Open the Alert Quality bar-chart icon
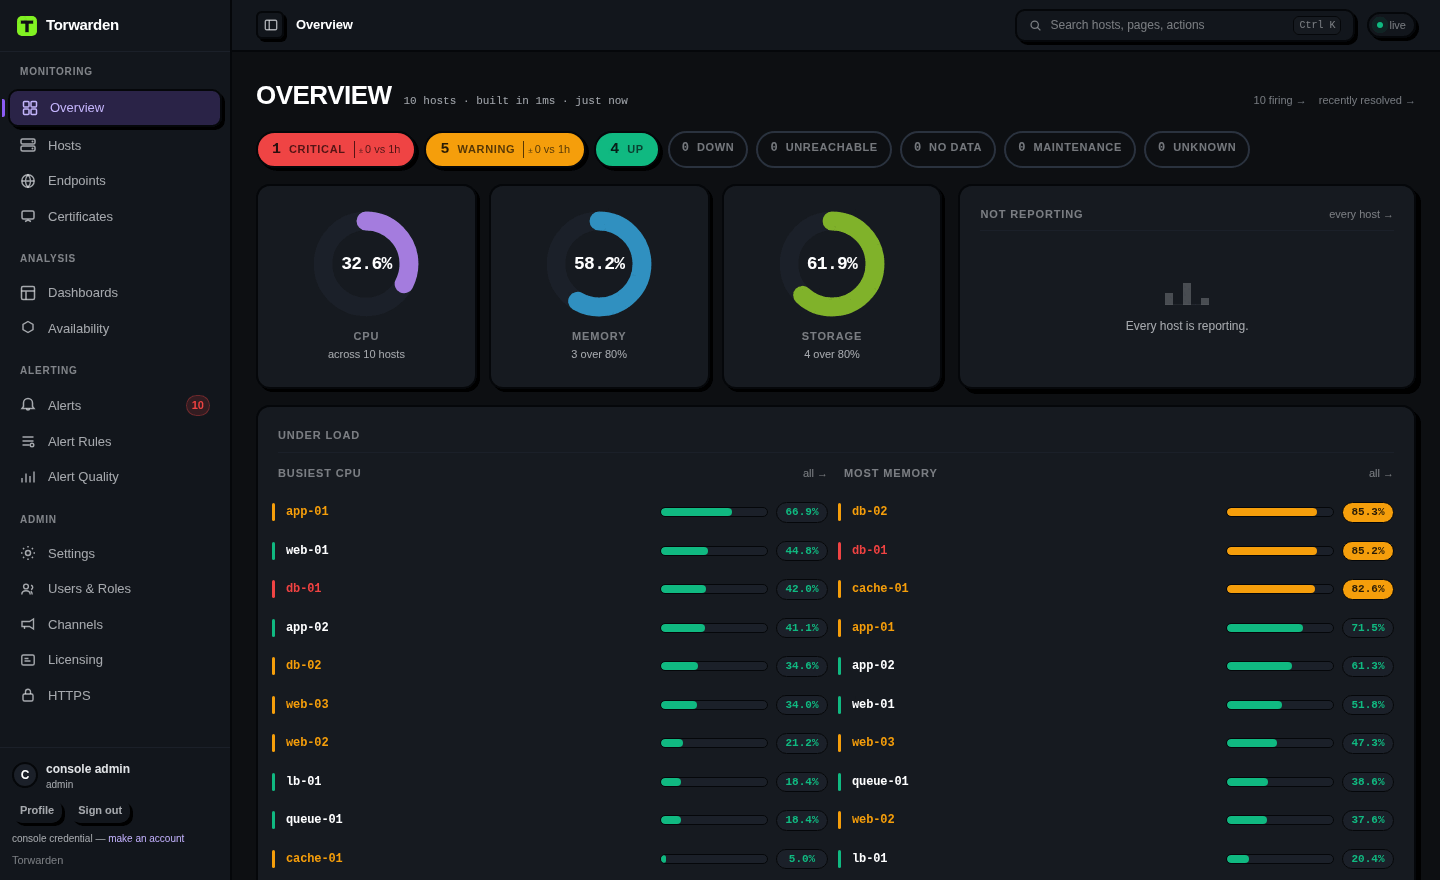This screenshot has width=1440, height=880. (28, 477)
